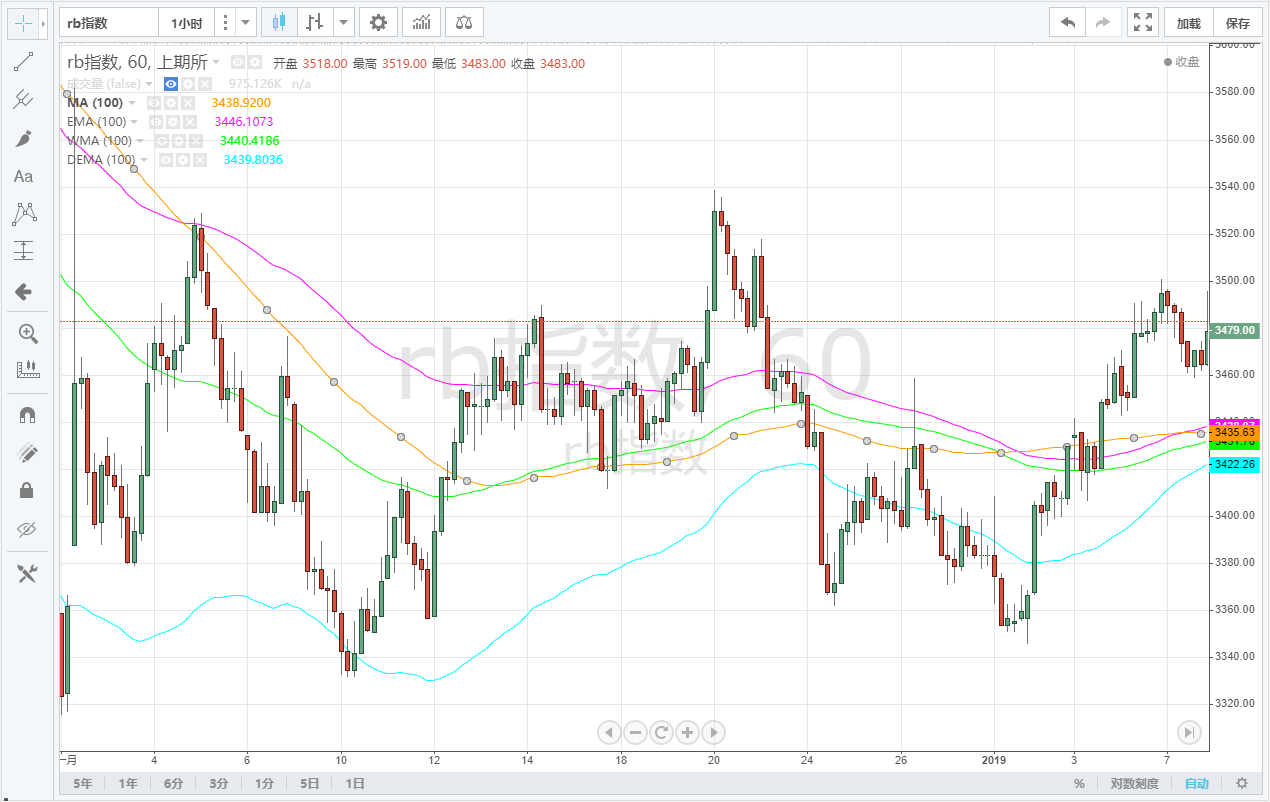Toggle hide all drawing tools

28,528
